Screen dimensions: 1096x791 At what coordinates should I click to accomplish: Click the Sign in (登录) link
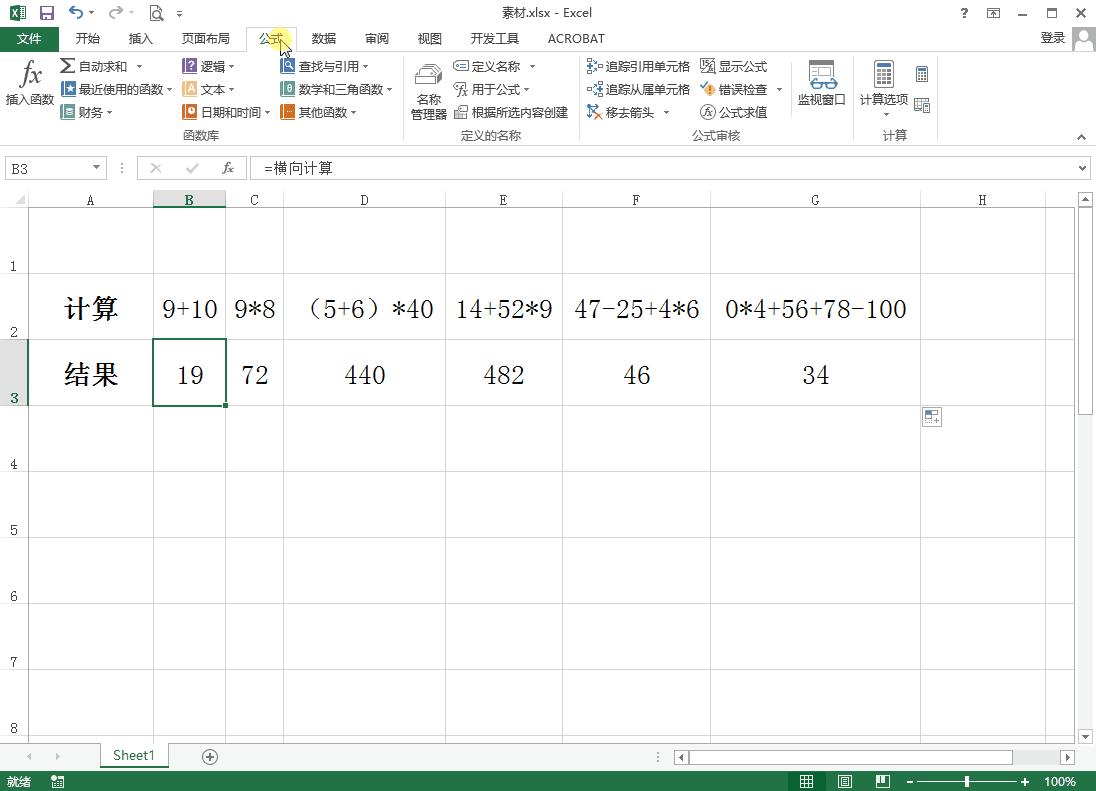1053,38
